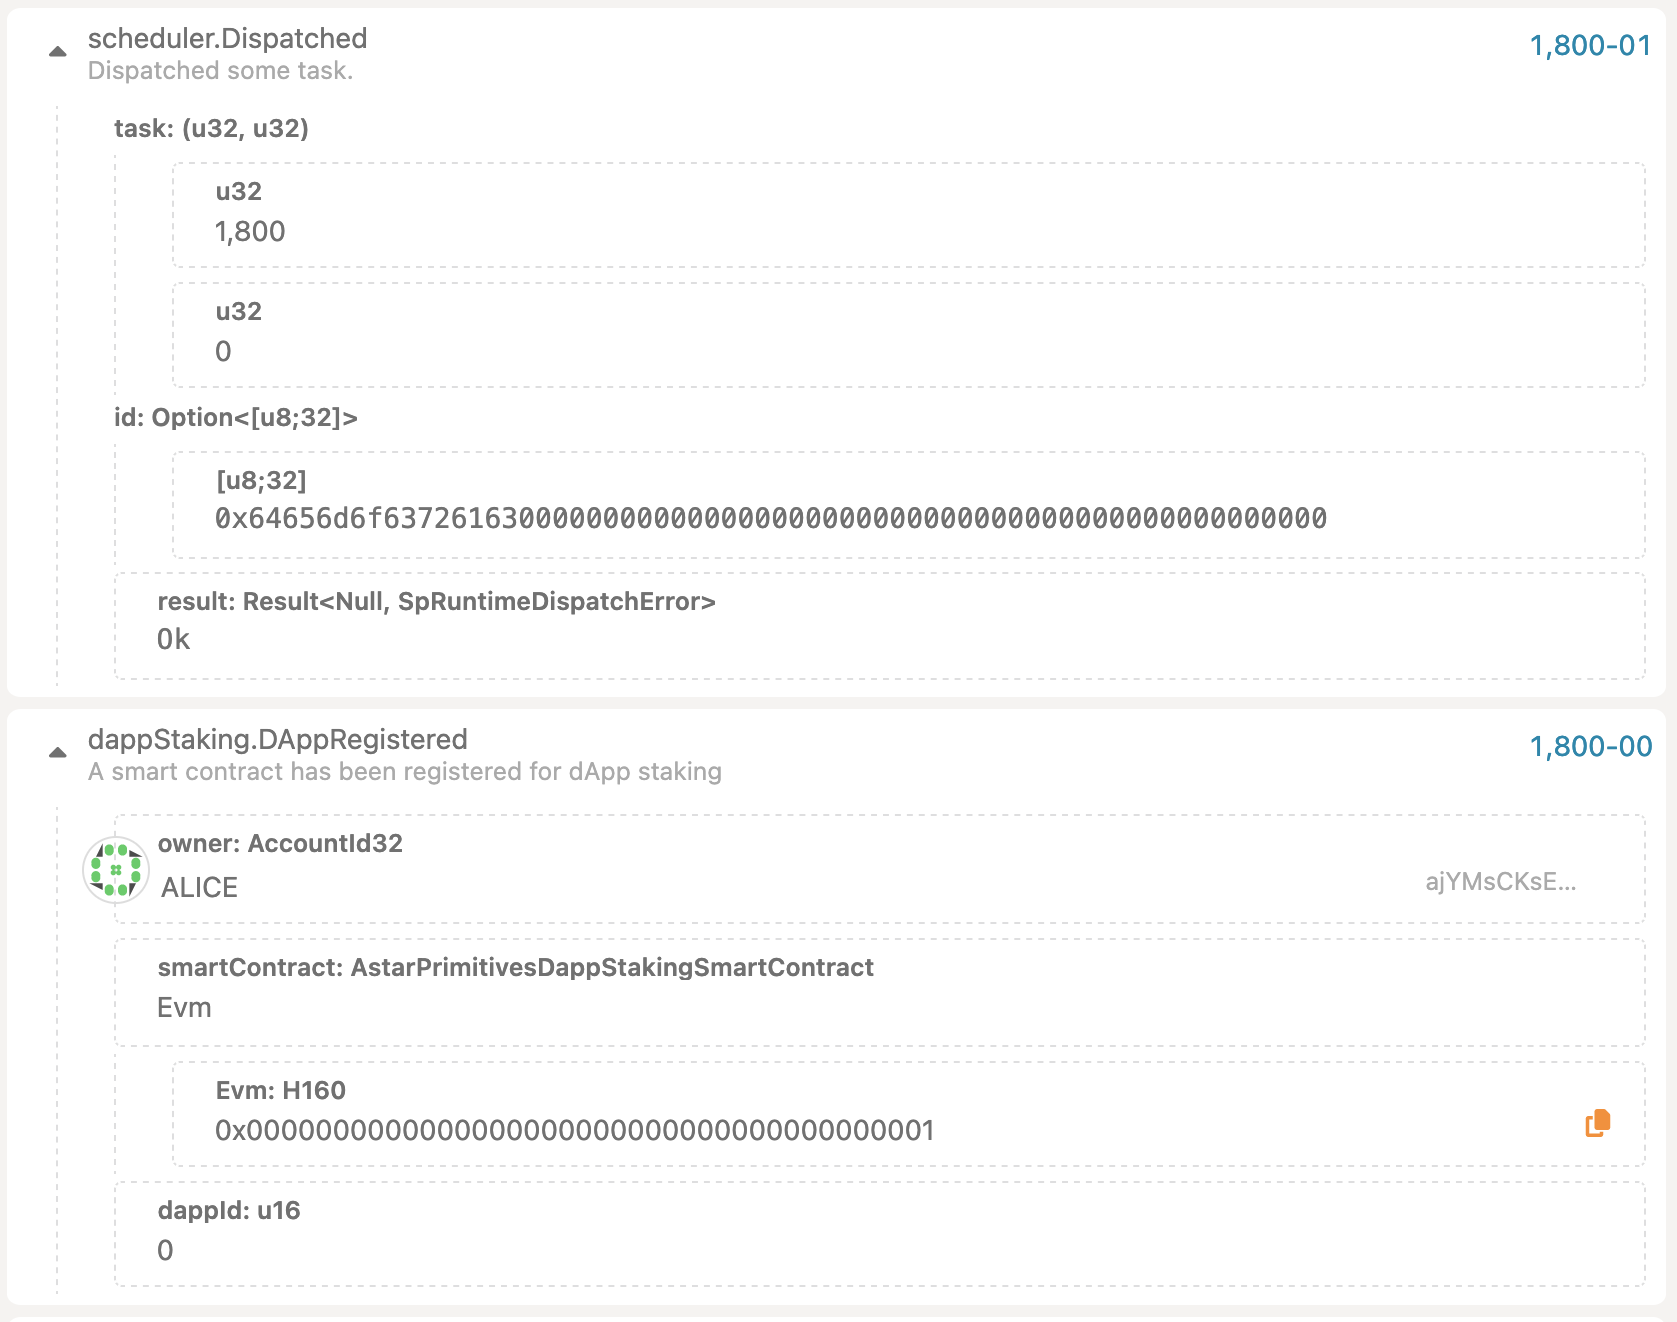Viewport: 1677px width, 1322px height.
Task: Collapse the scheduler.Dispatched event details
Action: click(x=58, y=51)
